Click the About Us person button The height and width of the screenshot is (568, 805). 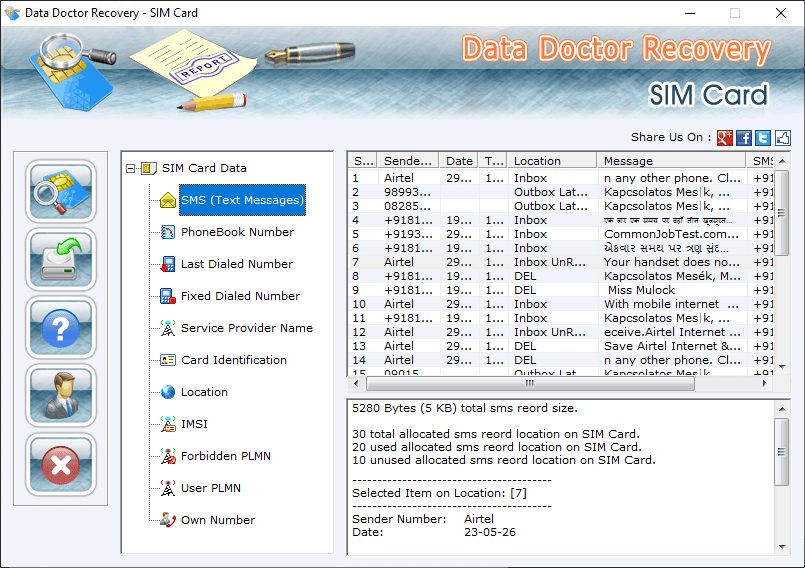[x=61, y=395]
